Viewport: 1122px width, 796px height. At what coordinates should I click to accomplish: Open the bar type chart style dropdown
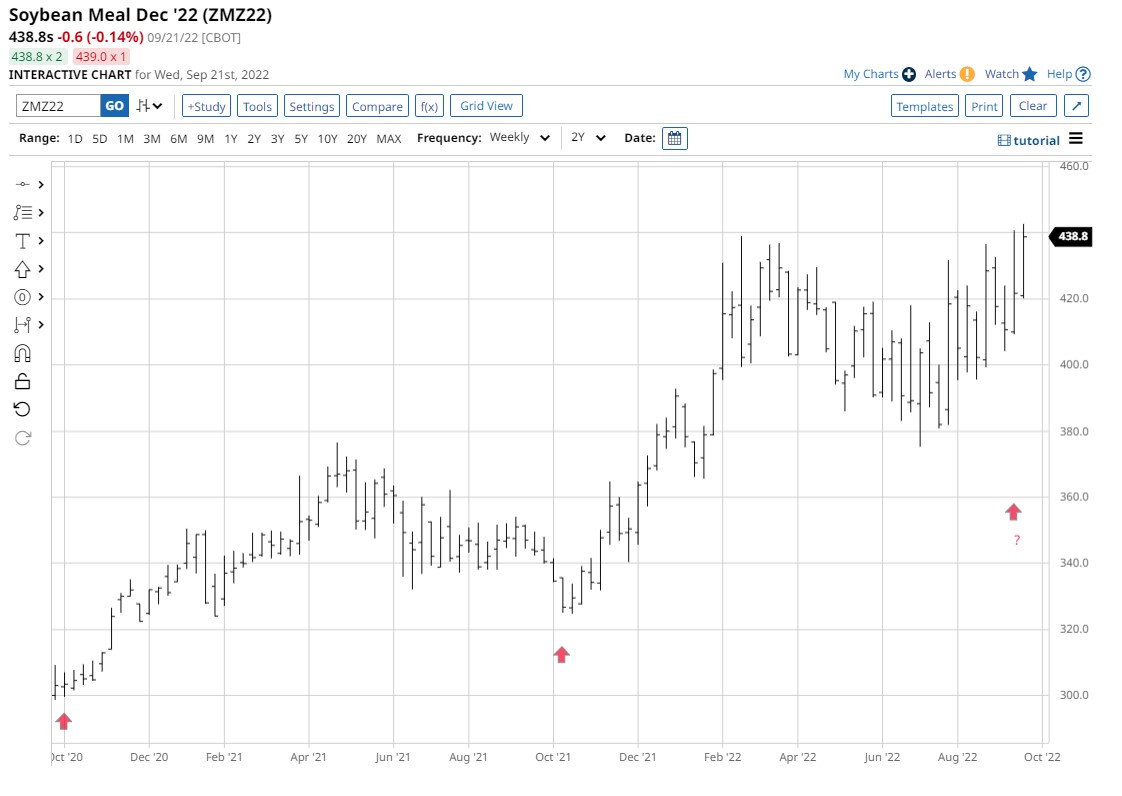tap(150, 106)
